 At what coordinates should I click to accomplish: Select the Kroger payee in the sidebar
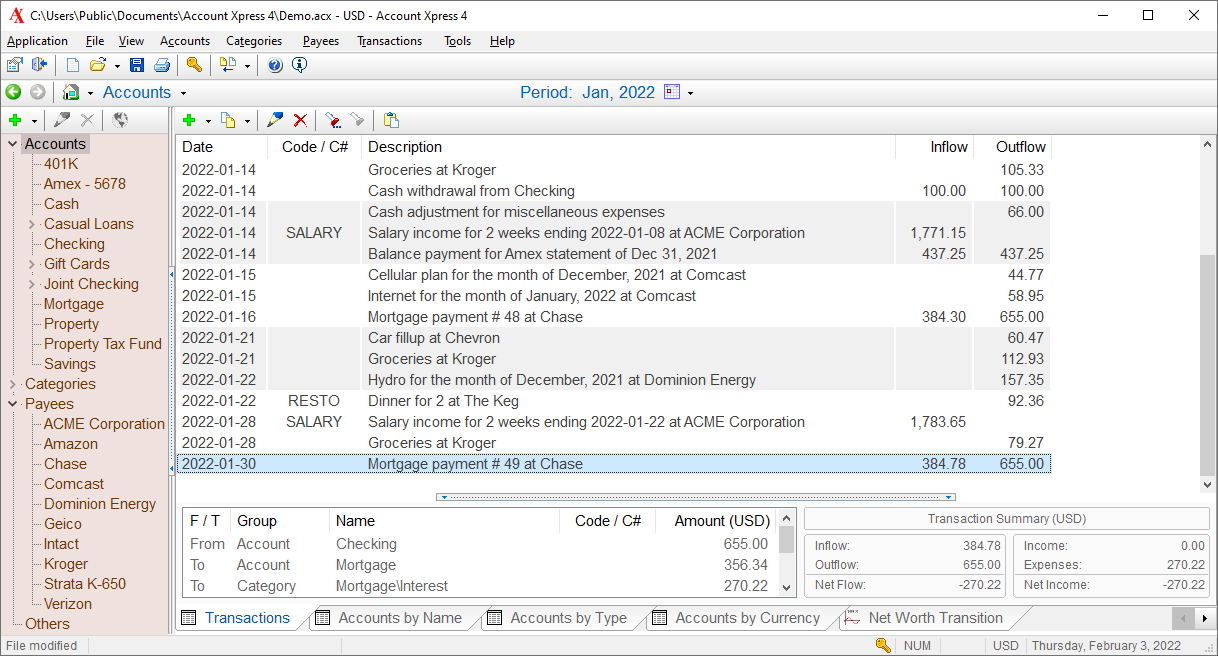point(65,564)
